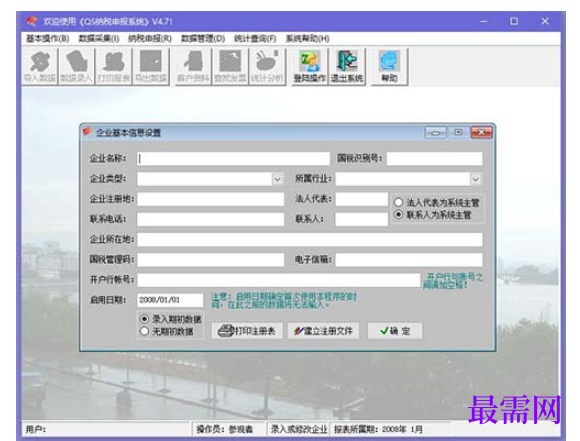This screenshot has width=580, height=441.
Task: Expand the 企业类型 dropdown
Action: pos(277,179)
